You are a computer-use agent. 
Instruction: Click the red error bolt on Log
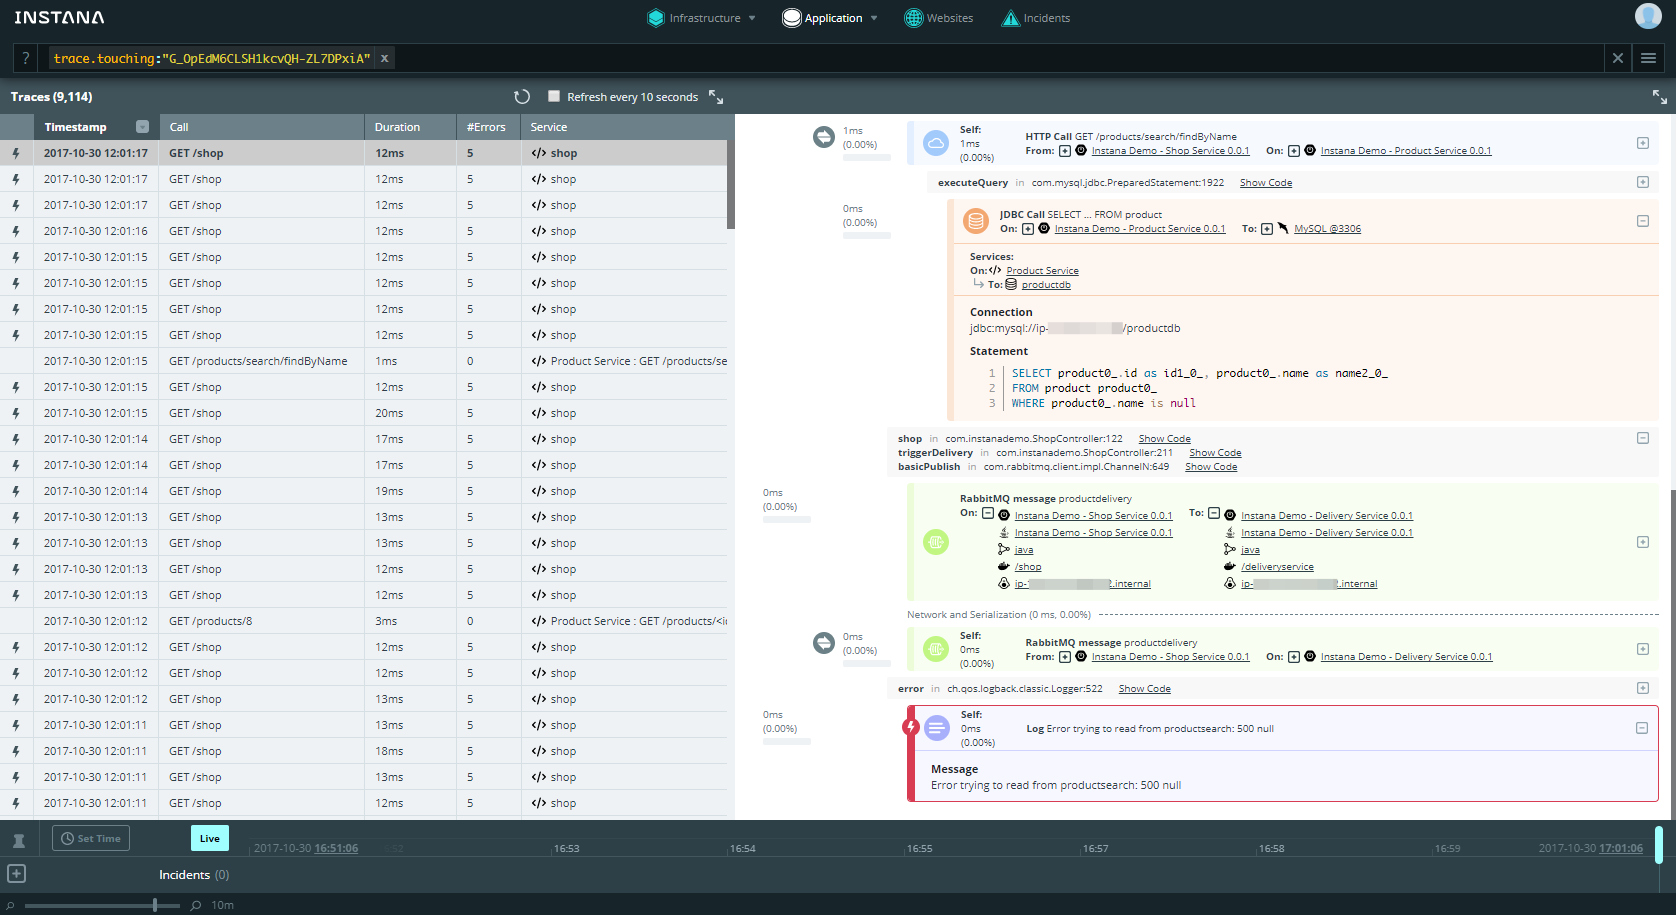point(911,727)
